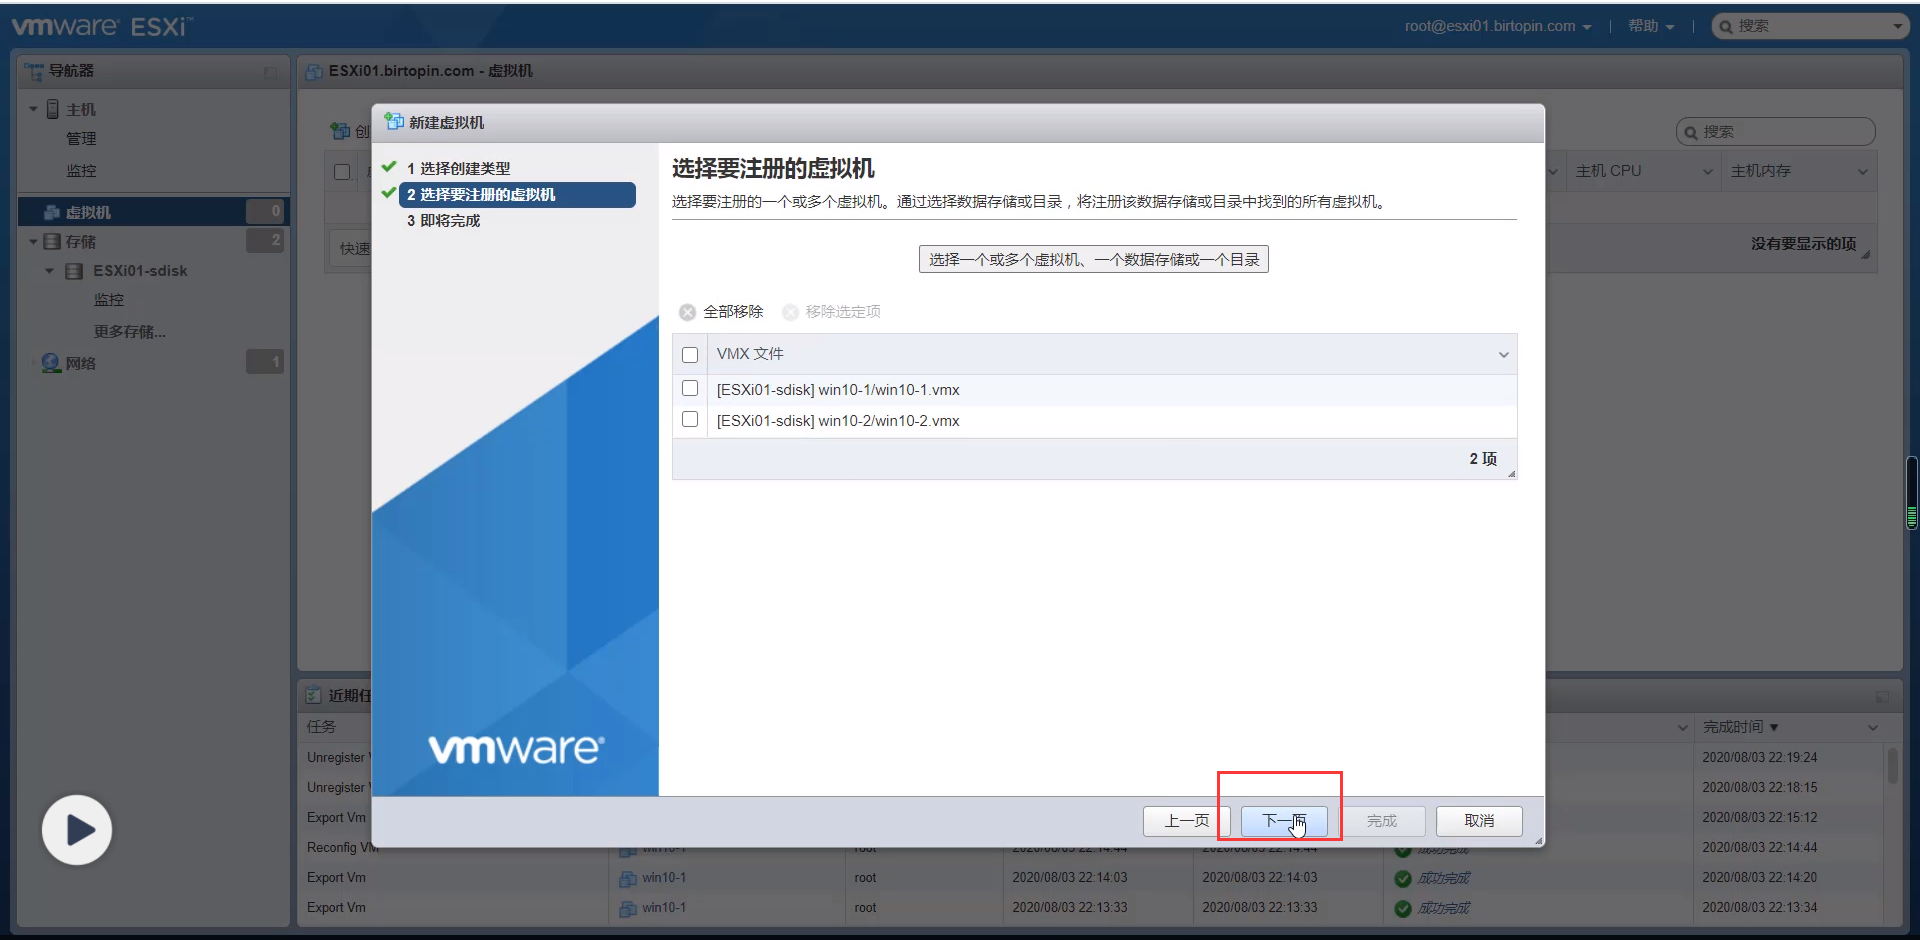Click the magnifier icon in the VM list search
This screenshot has width=1920, height=940.
coord(1691,132)
